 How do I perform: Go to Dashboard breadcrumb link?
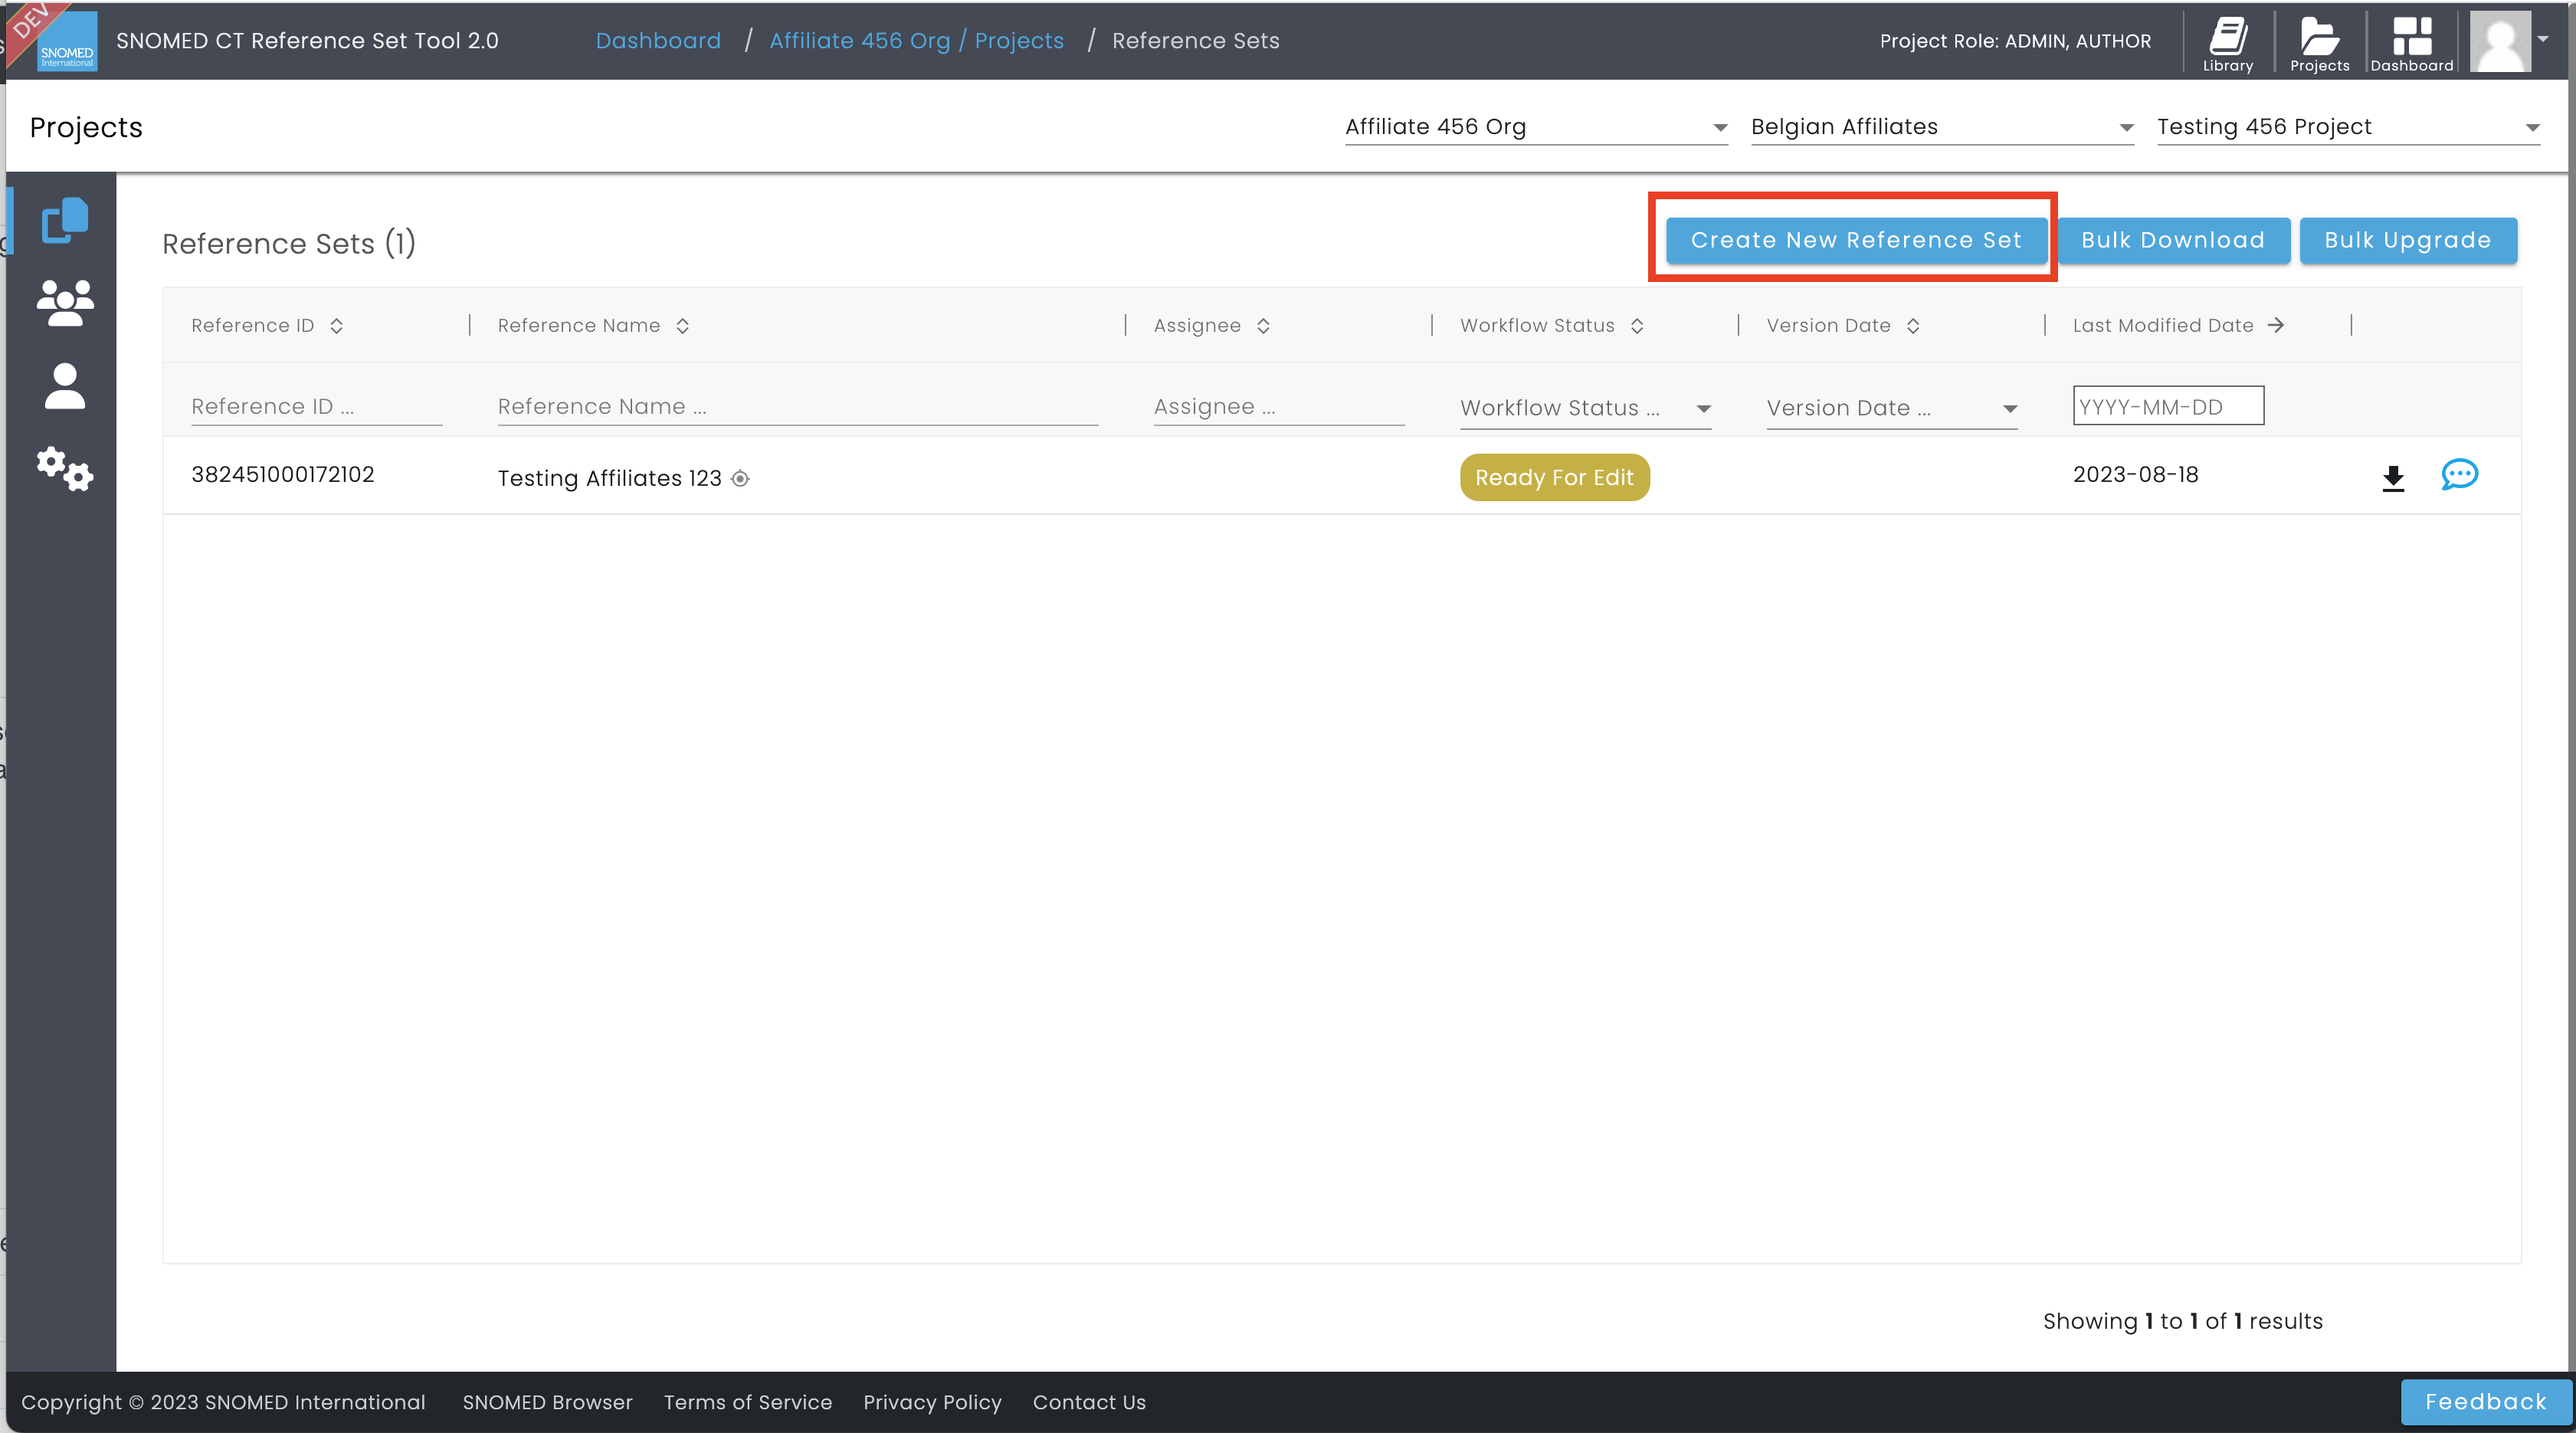tap(658, 41)
